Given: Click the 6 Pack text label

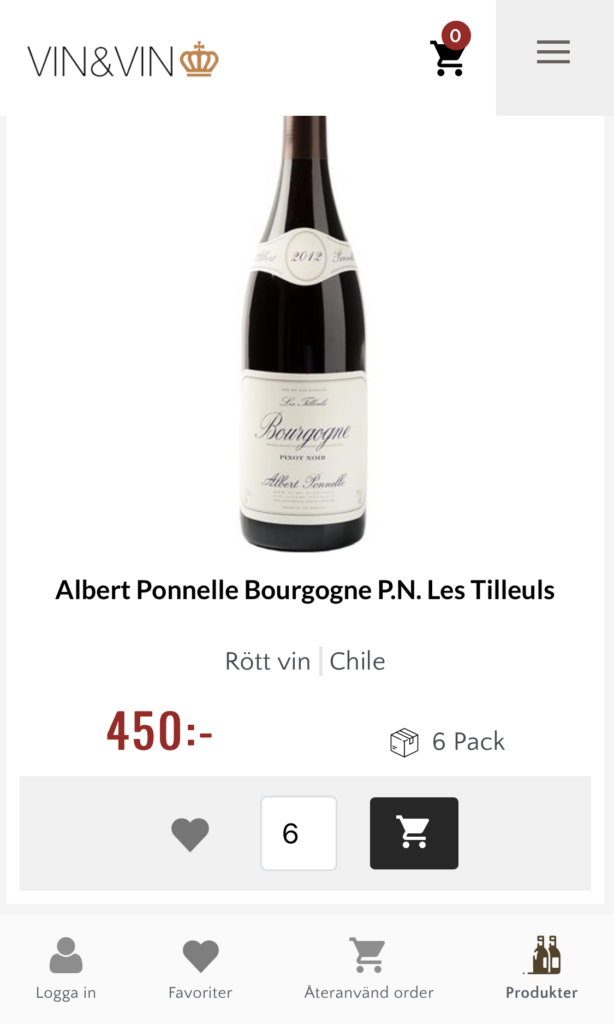Looking at the screenshot, I should [468, 742].
